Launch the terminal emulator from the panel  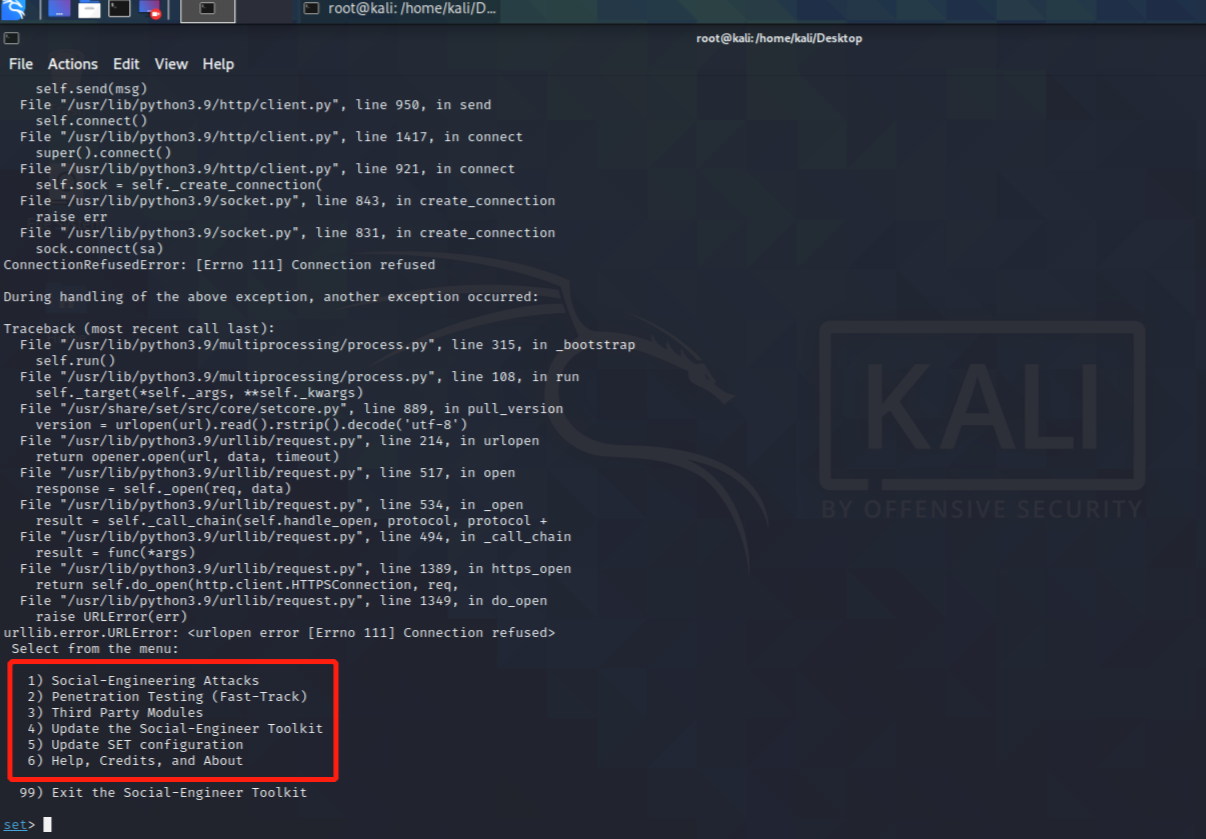click(119, 10)
